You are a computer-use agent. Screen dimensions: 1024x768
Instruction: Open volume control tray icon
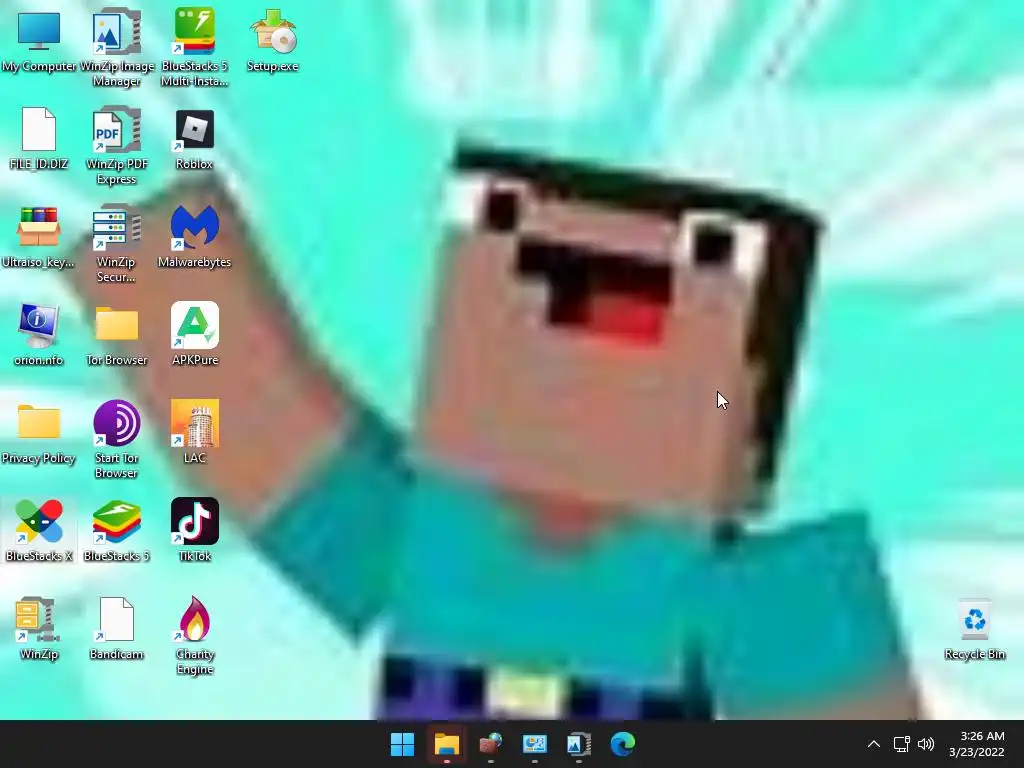coord(926,744)
